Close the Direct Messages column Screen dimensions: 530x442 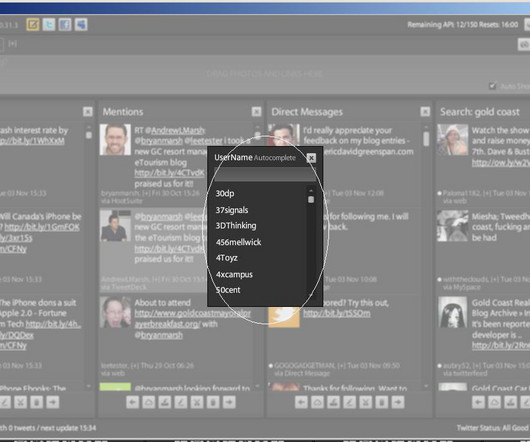pos(425,112)
